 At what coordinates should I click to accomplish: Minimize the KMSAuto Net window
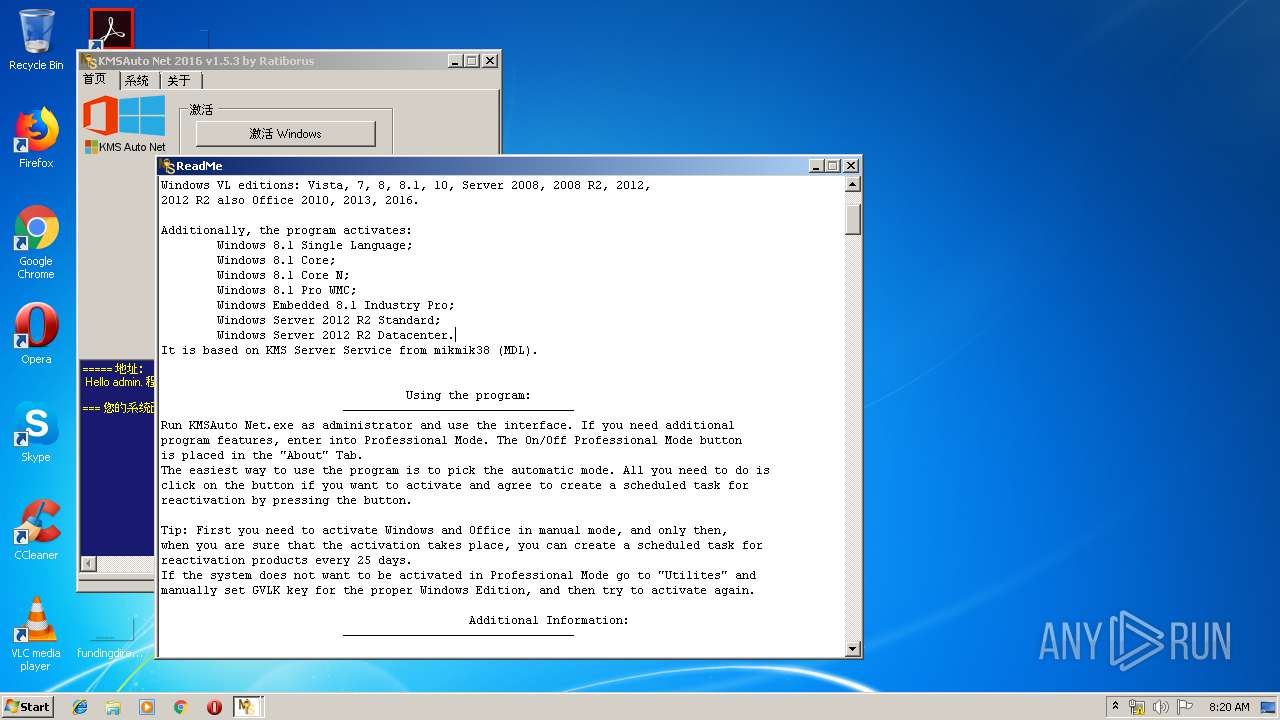coord(455,61)
